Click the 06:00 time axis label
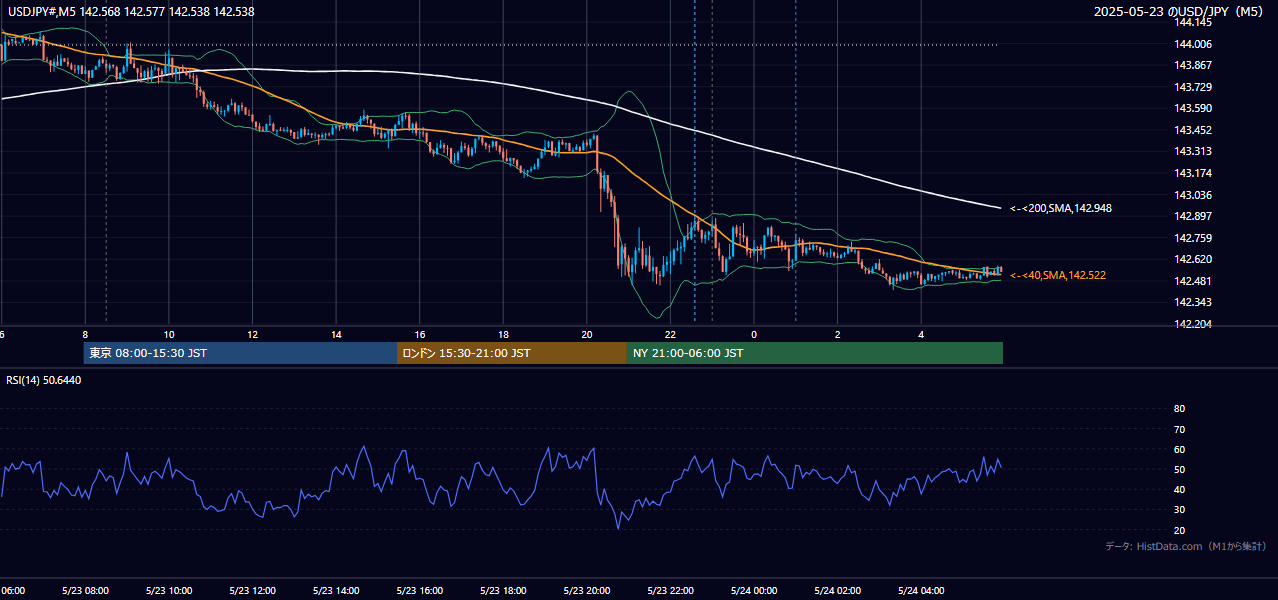The height and width of the screenshot is (600, 1278). coord(12,591)
